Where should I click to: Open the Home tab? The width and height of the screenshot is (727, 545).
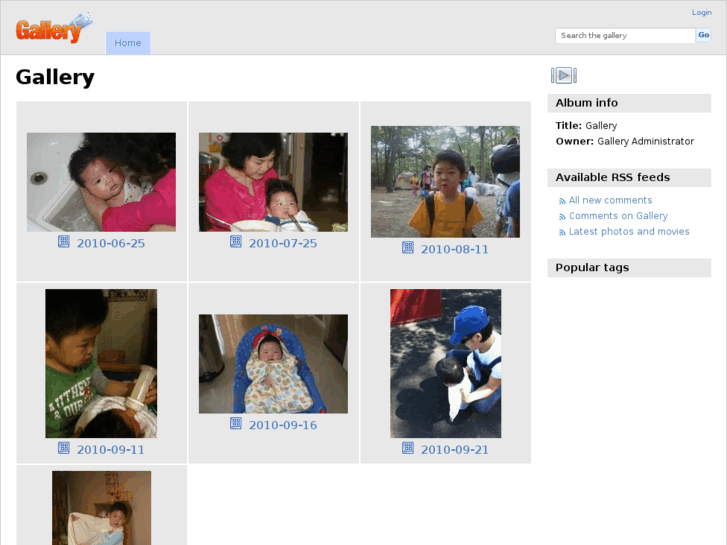click(x=128, y=43)
